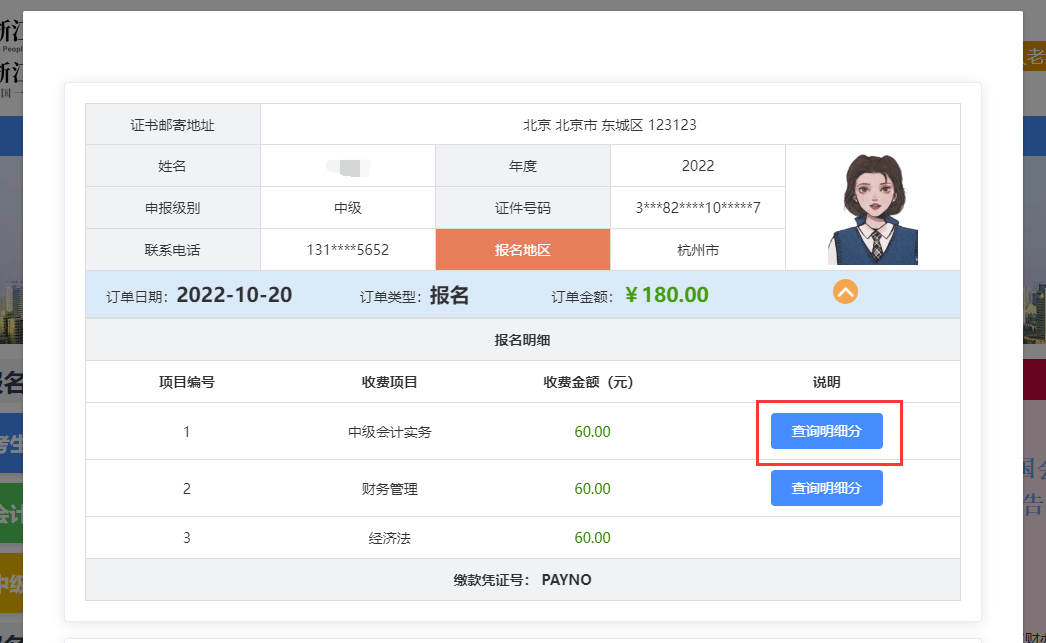
Task: Click the 中级 application level value
Action: [347, 208]
